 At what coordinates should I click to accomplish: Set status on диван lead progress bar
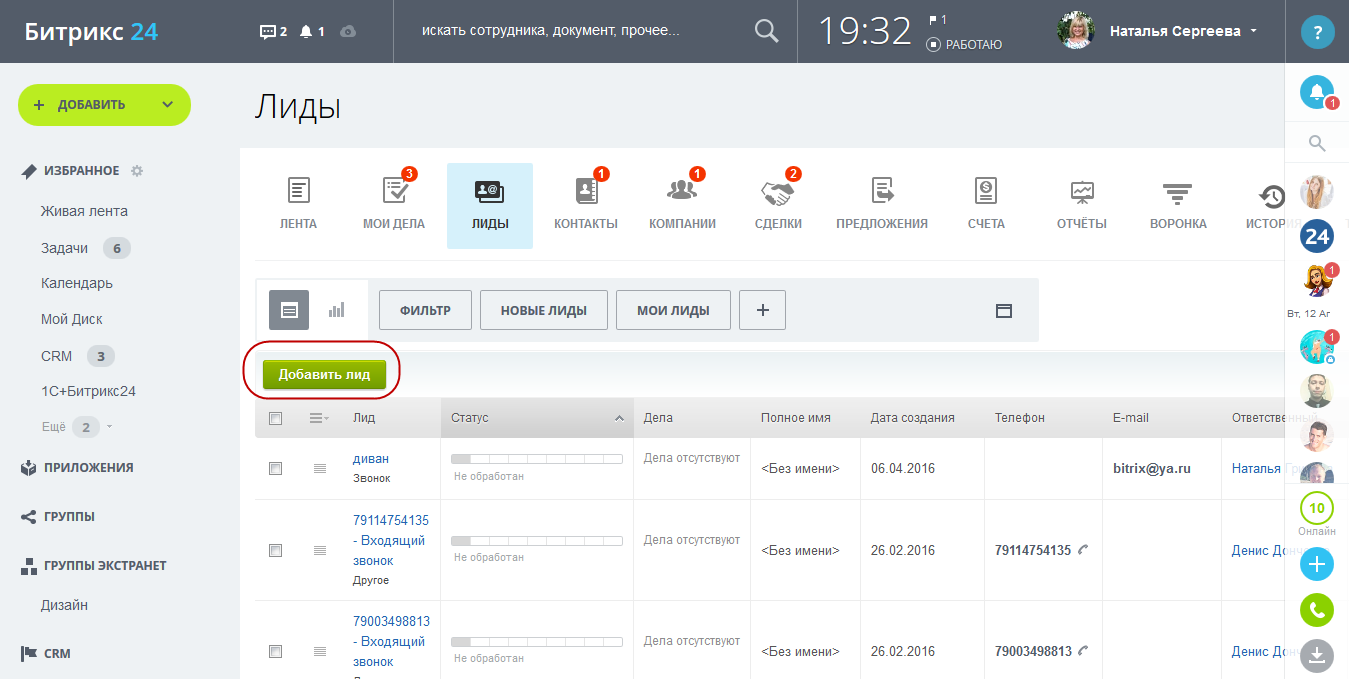[537, 459]
